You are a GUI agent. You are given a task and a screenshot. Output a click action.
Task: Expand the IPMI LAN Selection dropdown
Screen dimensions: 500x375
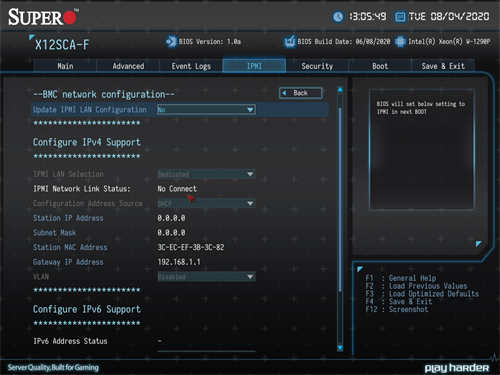206,174
